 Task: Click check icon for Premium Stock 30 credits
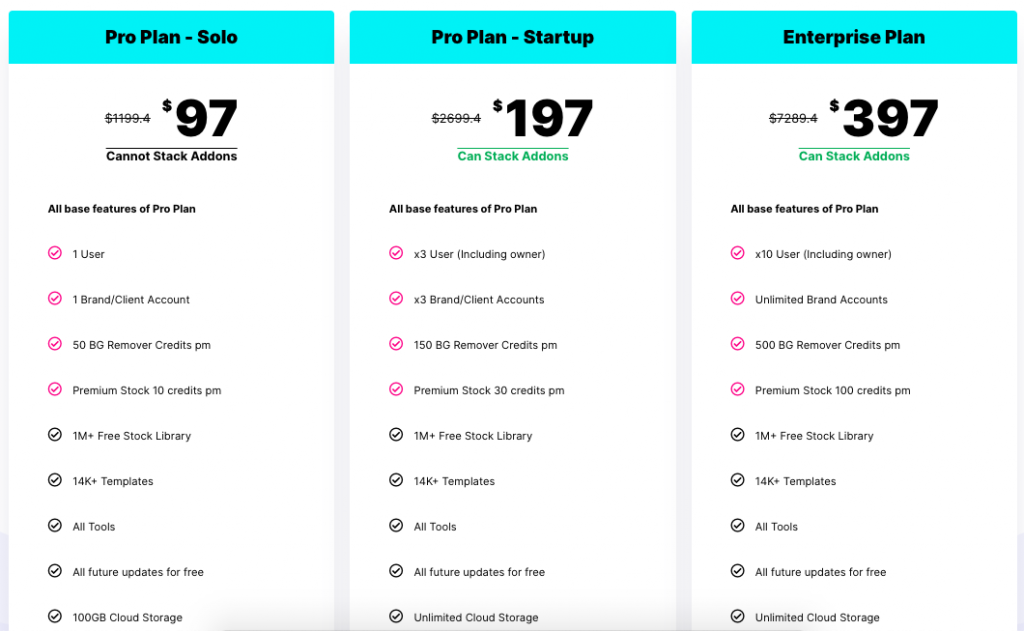[396, 389]
